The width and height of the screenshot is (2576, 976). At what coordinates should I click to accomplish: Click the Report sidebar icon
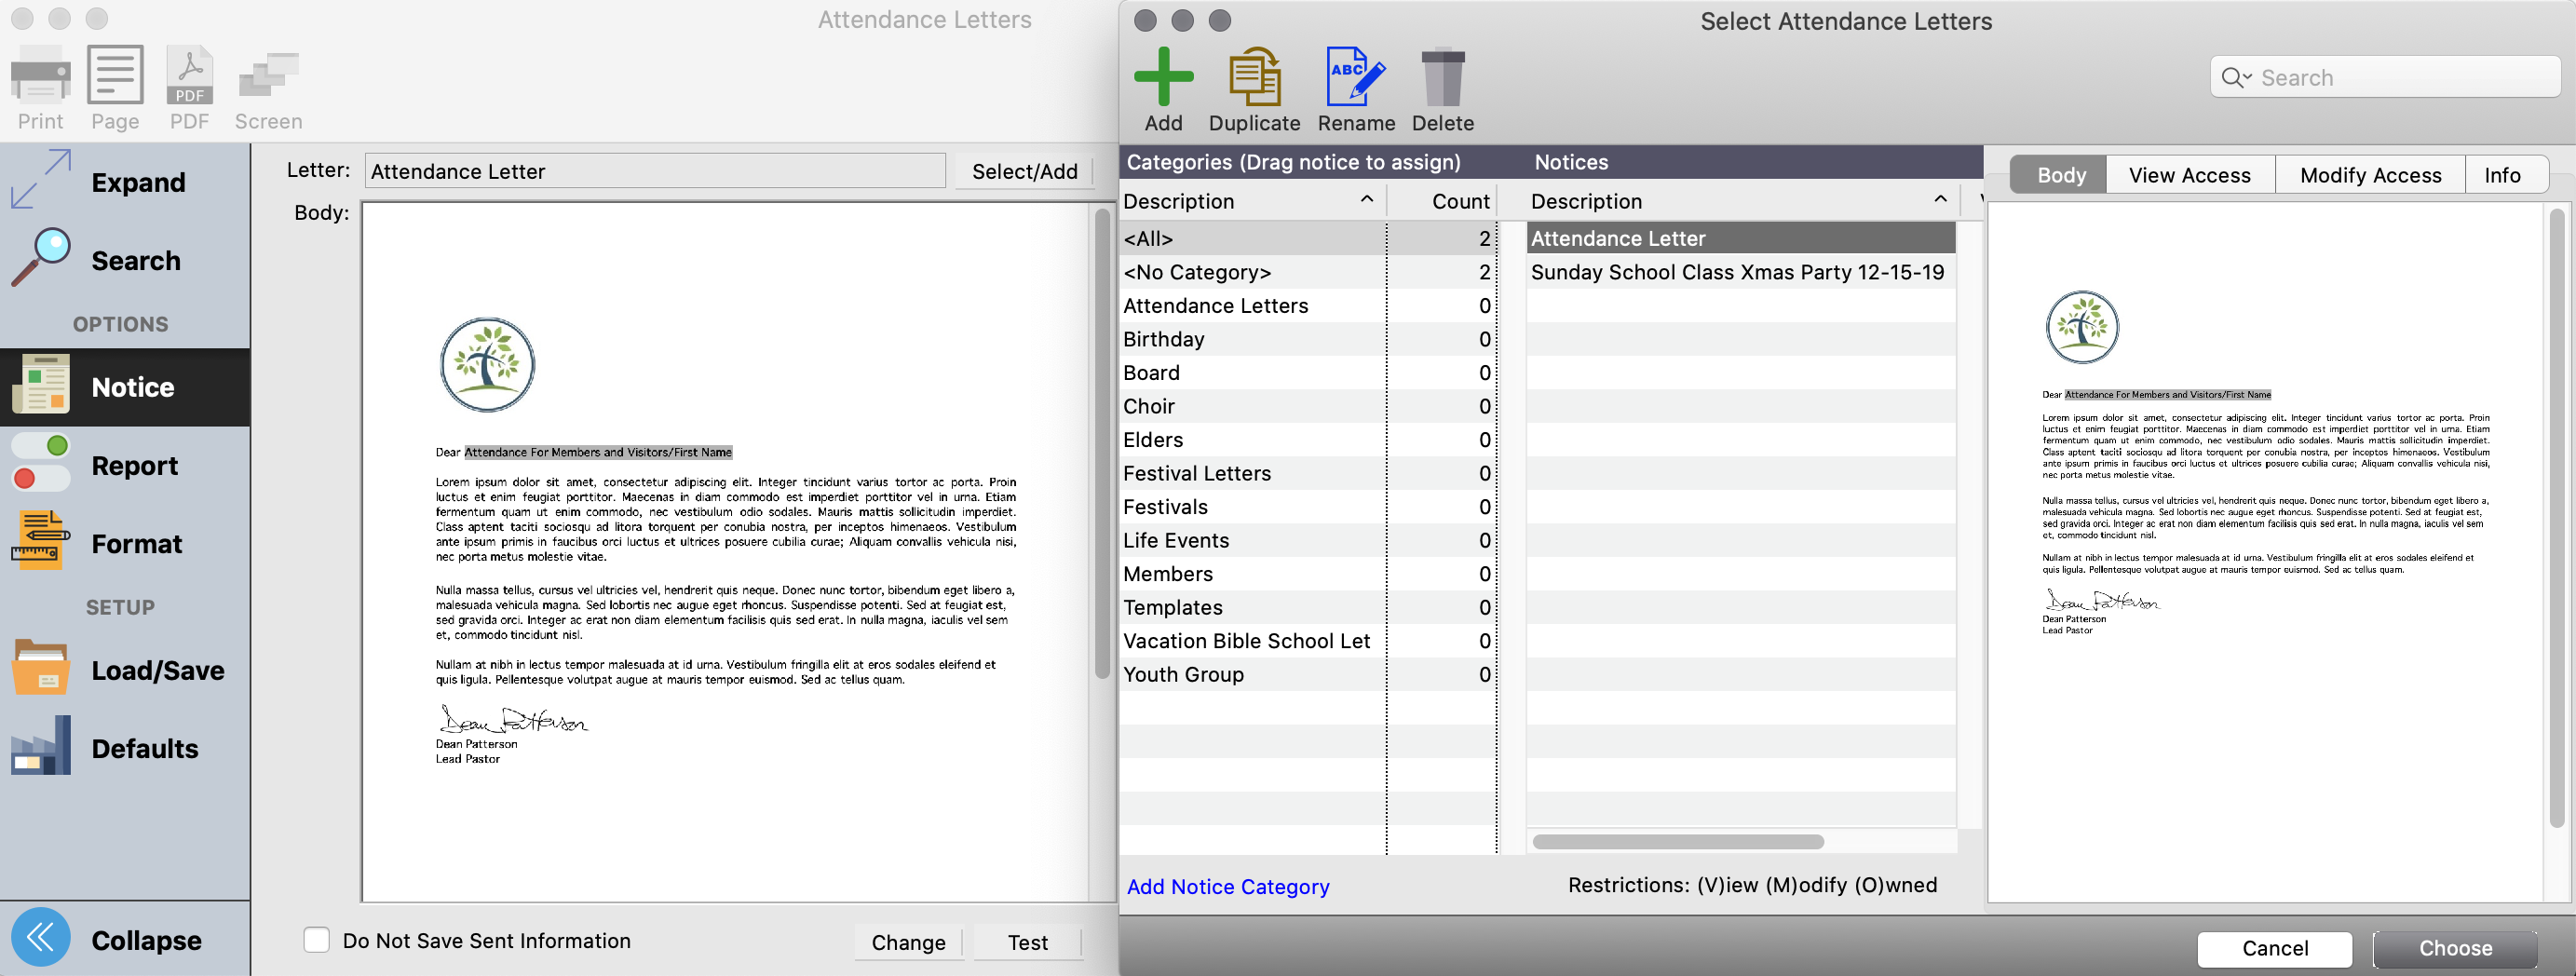coord(40,464)
